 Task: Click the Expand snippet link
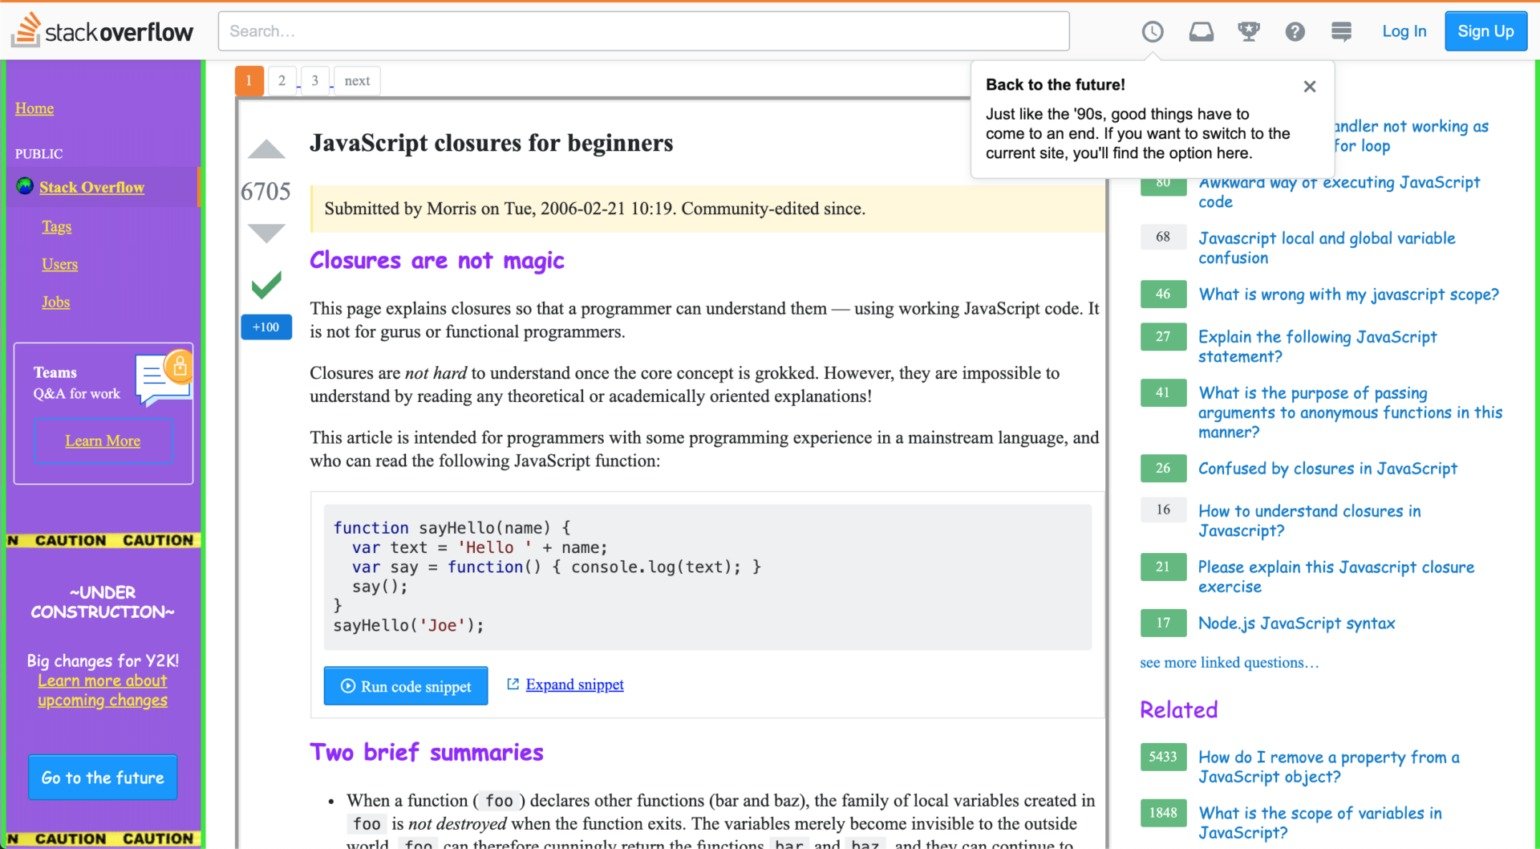tap(575, 685)
